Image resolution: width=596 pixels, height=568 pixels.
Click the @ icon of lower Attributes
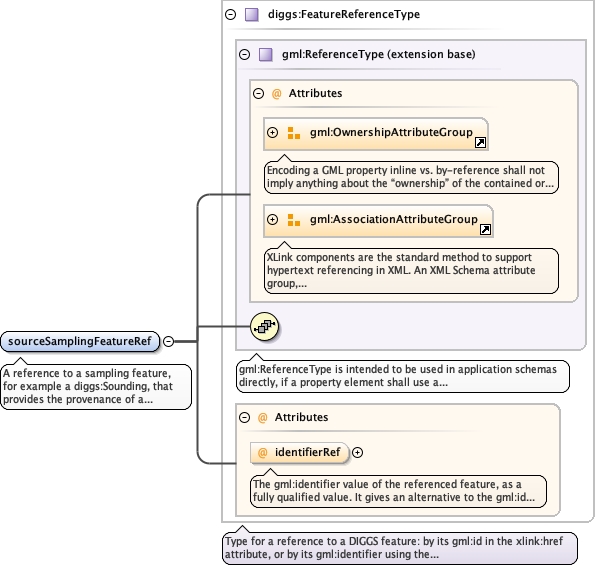(x=263, y=417)
